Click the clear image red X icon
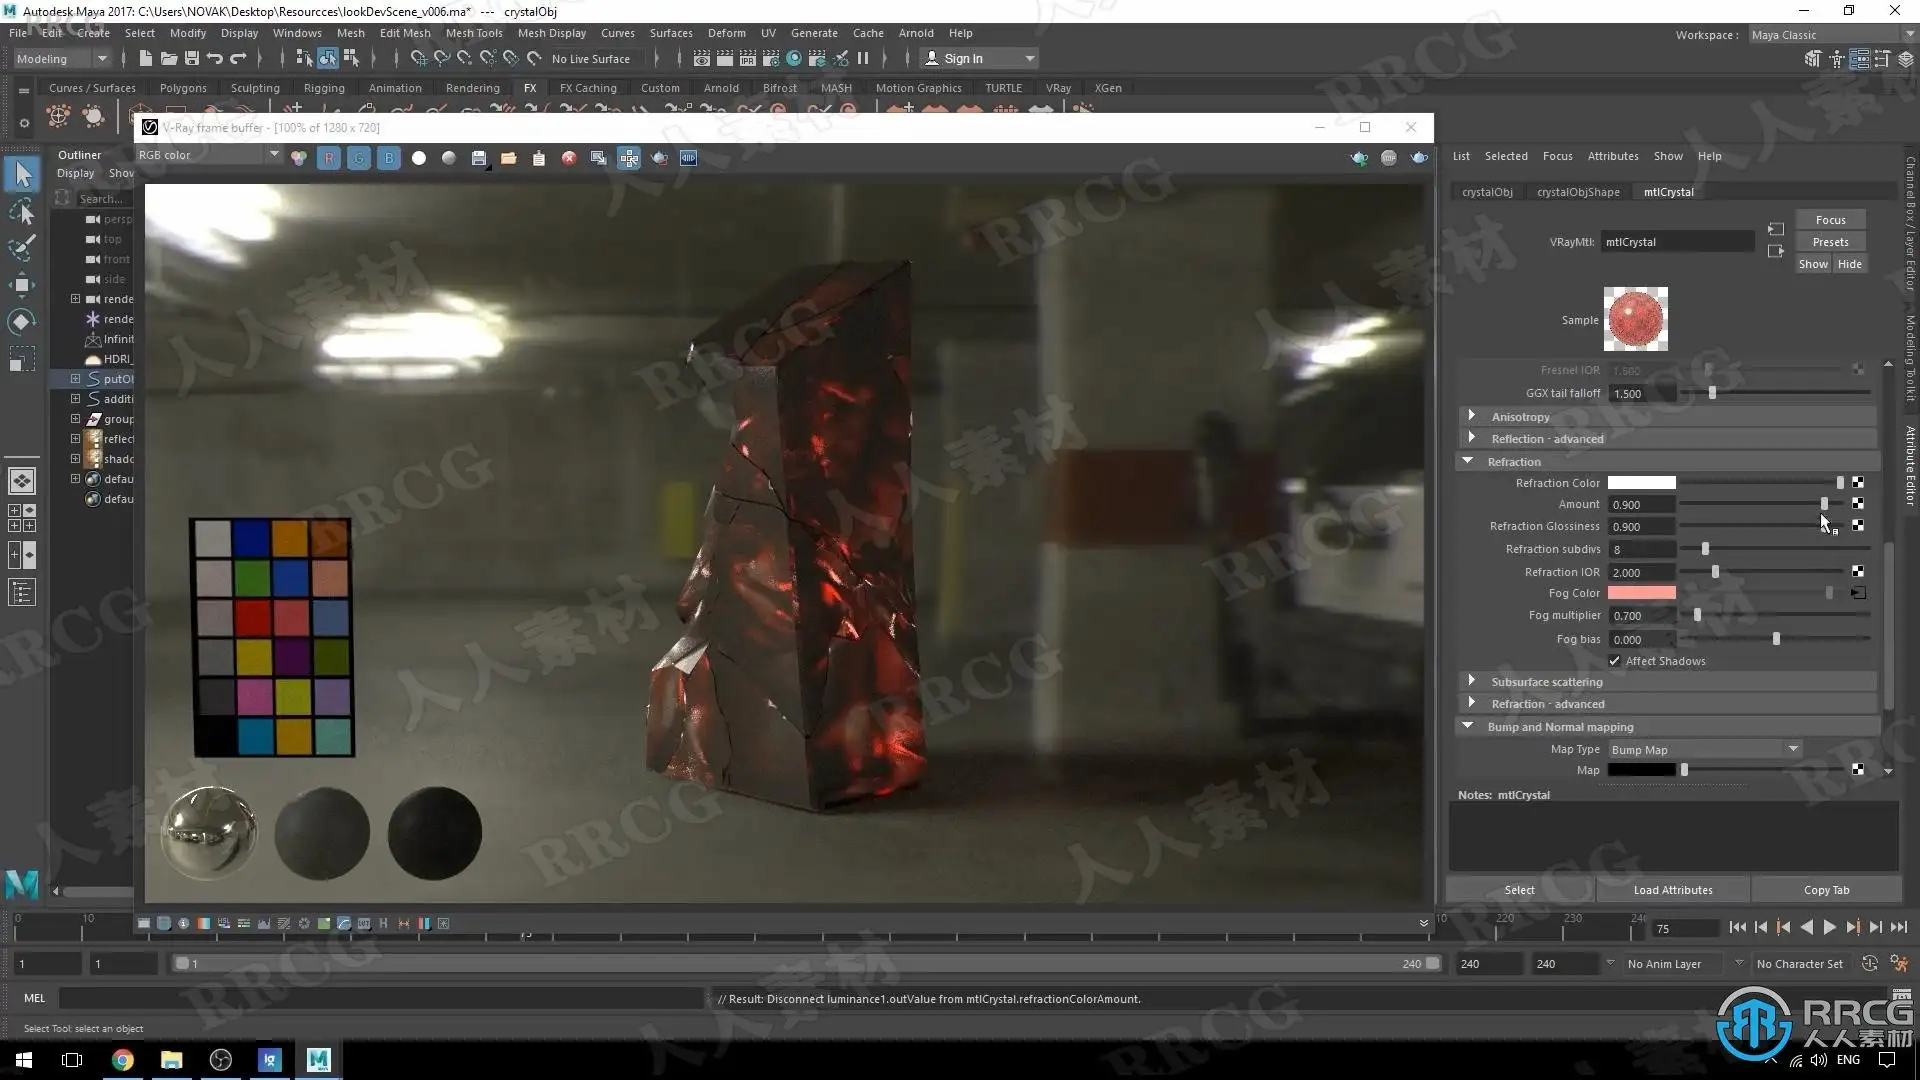Viewport: 1920px width, 1080px height. tap(569, 158)
